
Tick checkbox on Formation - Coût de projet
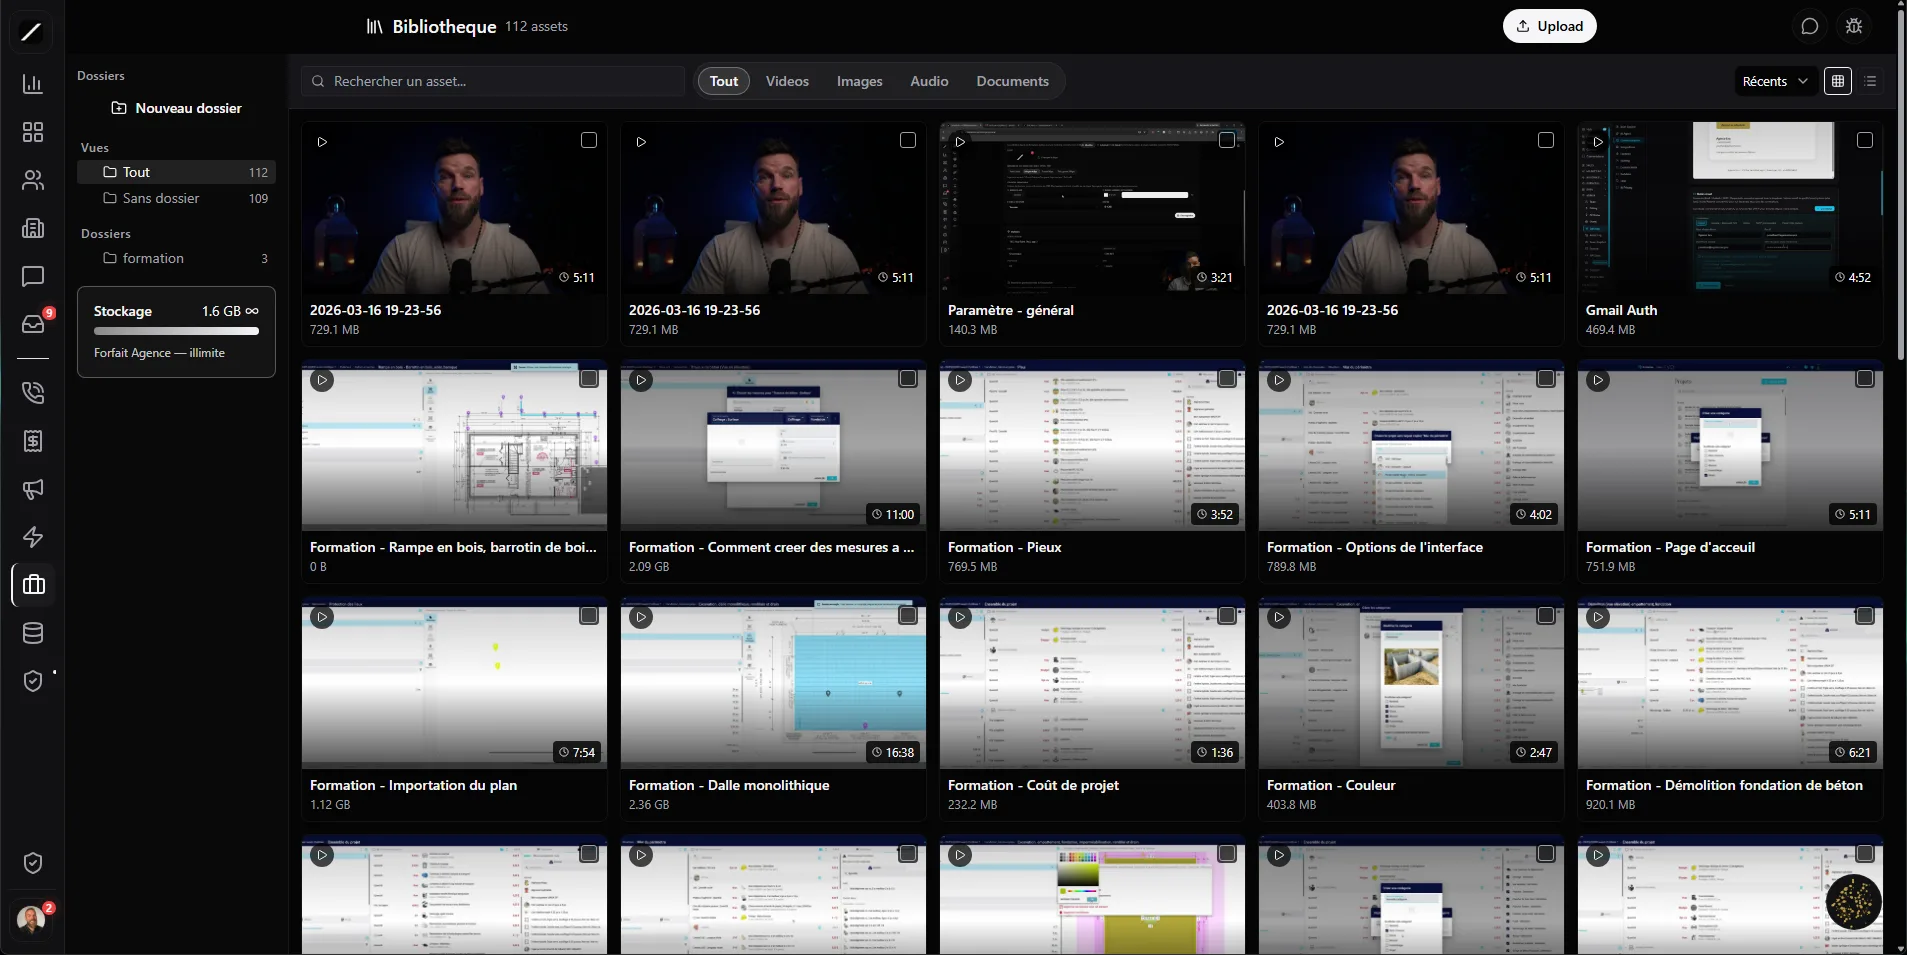click(x=1227, y=615)
